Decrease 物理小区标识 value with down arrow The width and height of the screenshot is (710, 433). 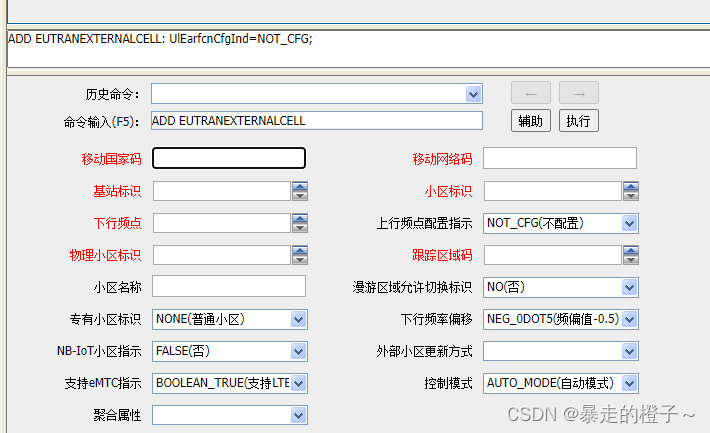click(300, 260)
